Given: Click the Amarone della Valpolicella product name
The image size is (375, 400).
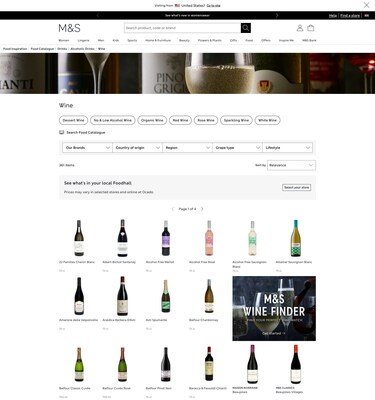Looking at the screenshot, I should [78, 320].
